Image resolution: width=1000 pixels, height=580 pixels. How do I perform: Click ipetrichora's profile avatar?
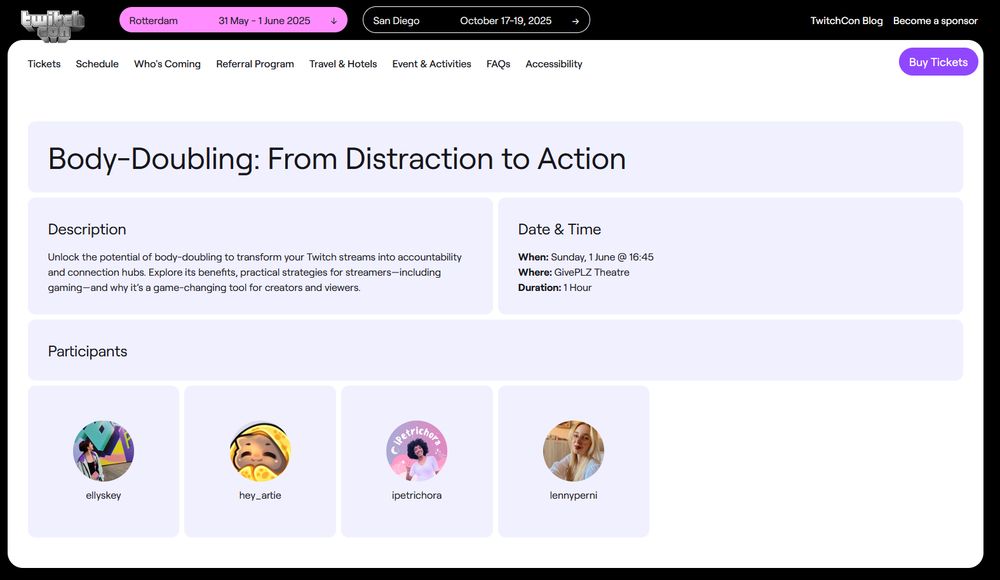417,451
